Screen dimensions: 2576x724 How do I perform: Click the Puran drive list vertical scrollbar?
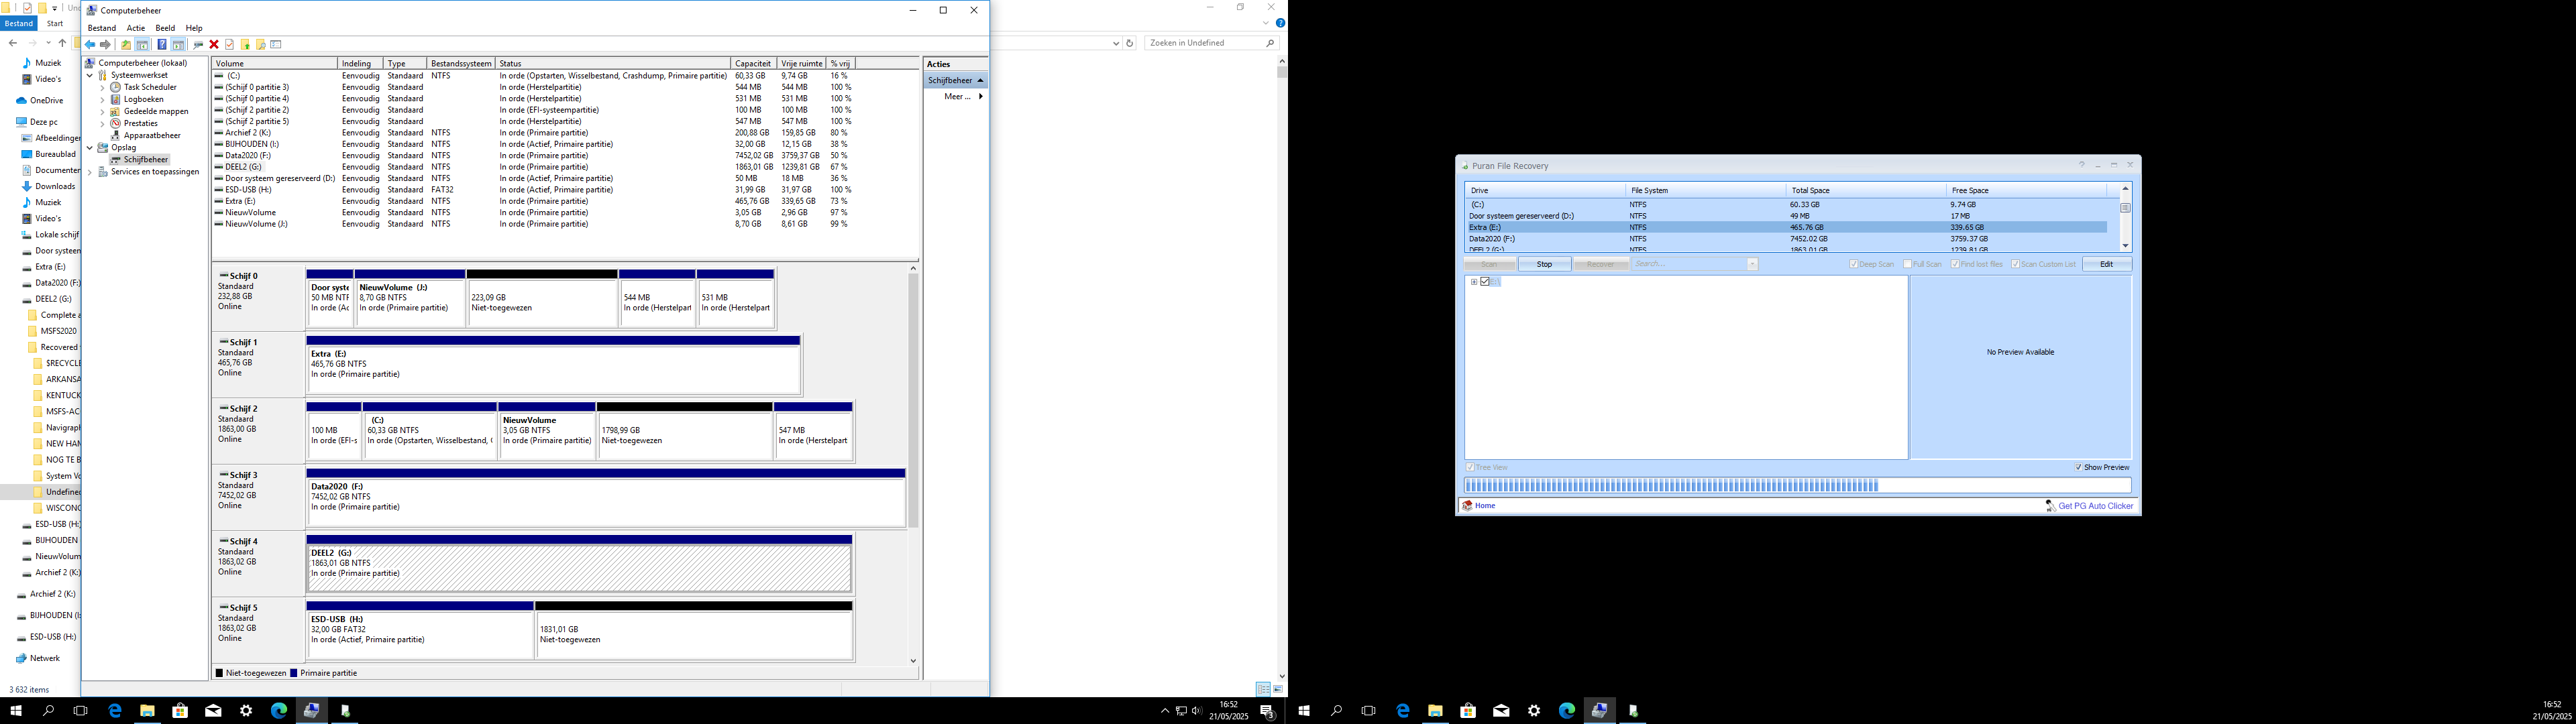click(x=2125, y=217)
